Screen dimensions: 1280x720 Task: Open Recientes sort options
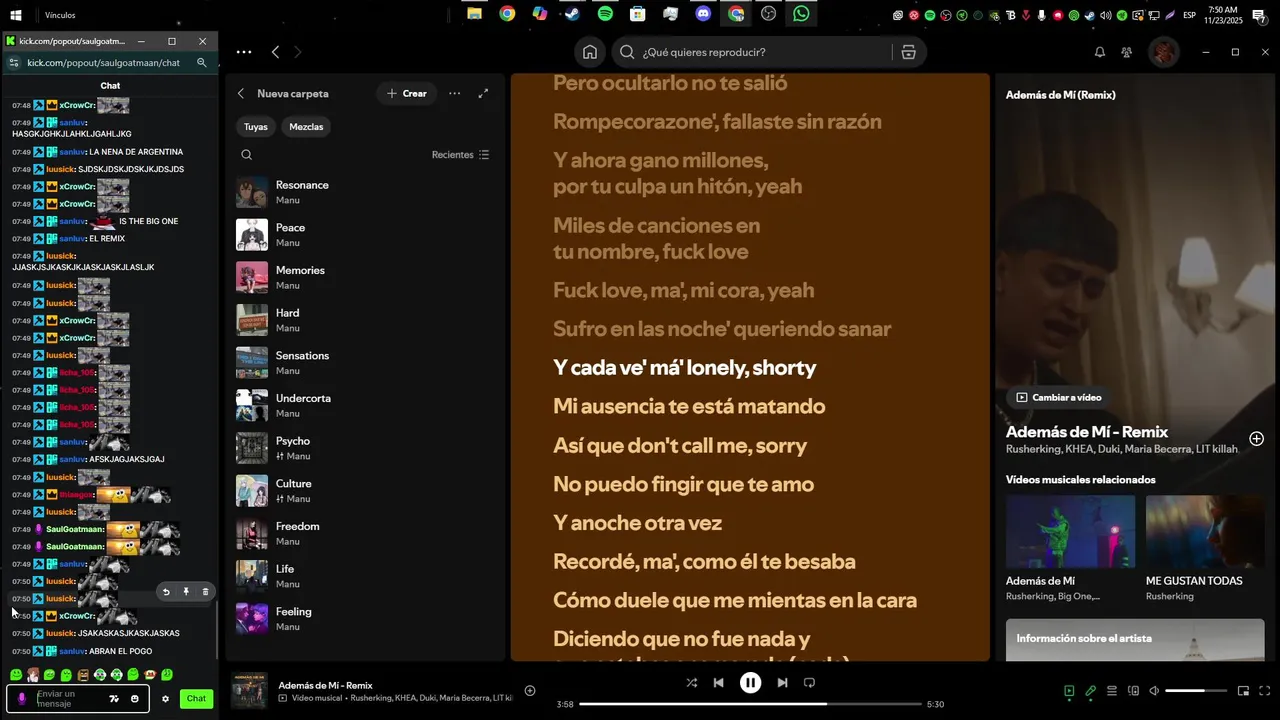tap(461, 155)
